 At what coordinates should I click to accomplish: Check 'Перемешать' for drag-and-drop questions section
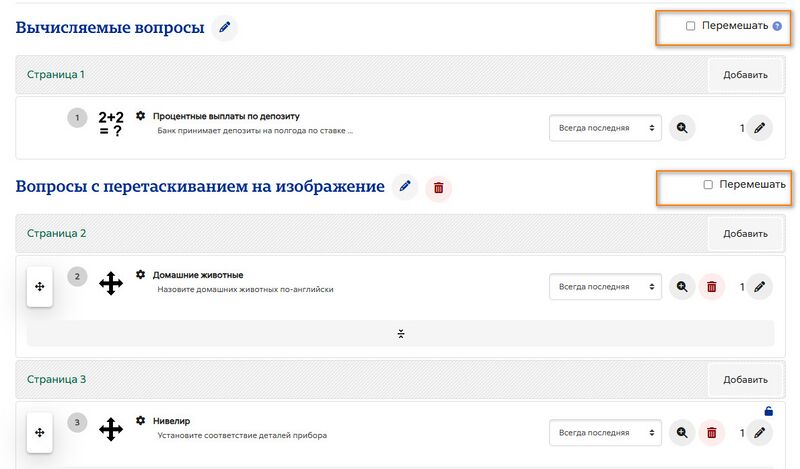tap(708, 185)
